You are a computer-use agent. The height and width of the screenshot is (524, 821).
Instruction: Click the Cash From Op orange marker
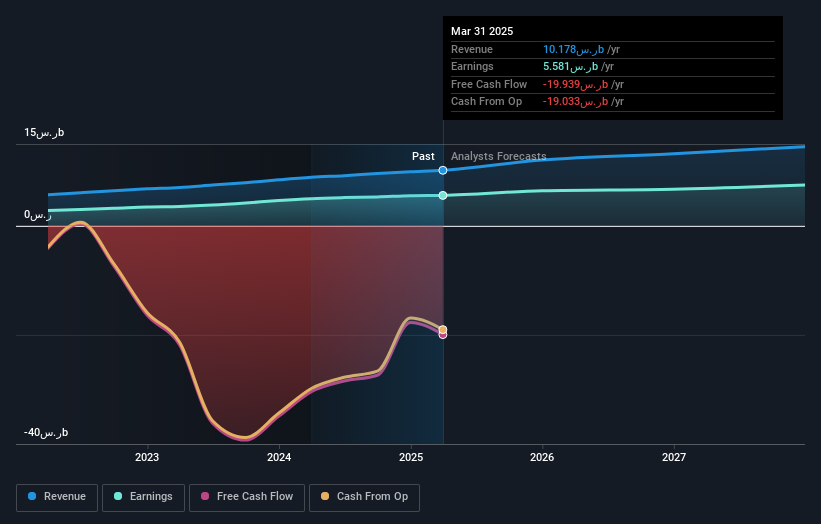coord(443,329)
